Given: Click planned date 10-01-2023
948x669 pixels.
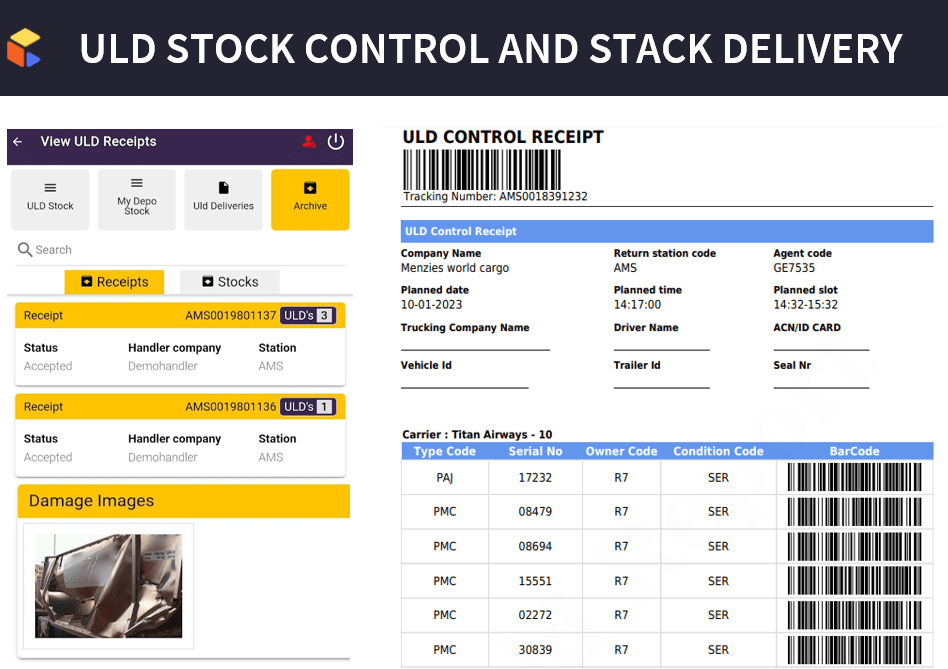Looking at the screenshot, I should [x=431, y=305].
